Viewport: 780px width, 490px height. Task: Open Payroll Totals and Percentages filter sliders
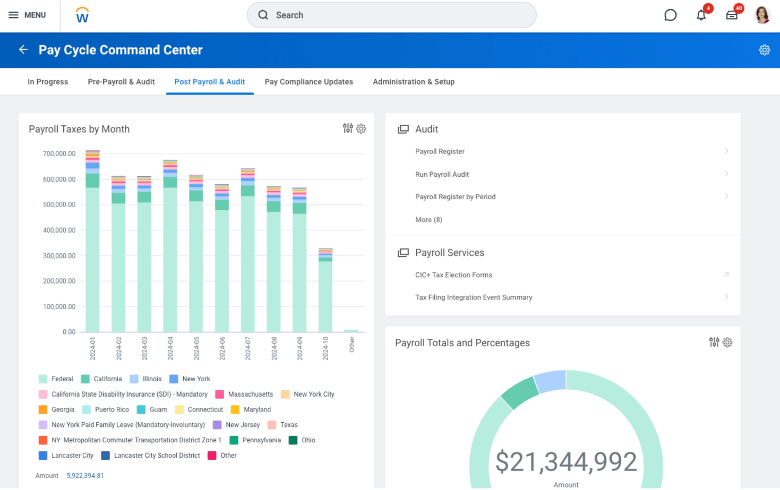(x=714, y=342)
